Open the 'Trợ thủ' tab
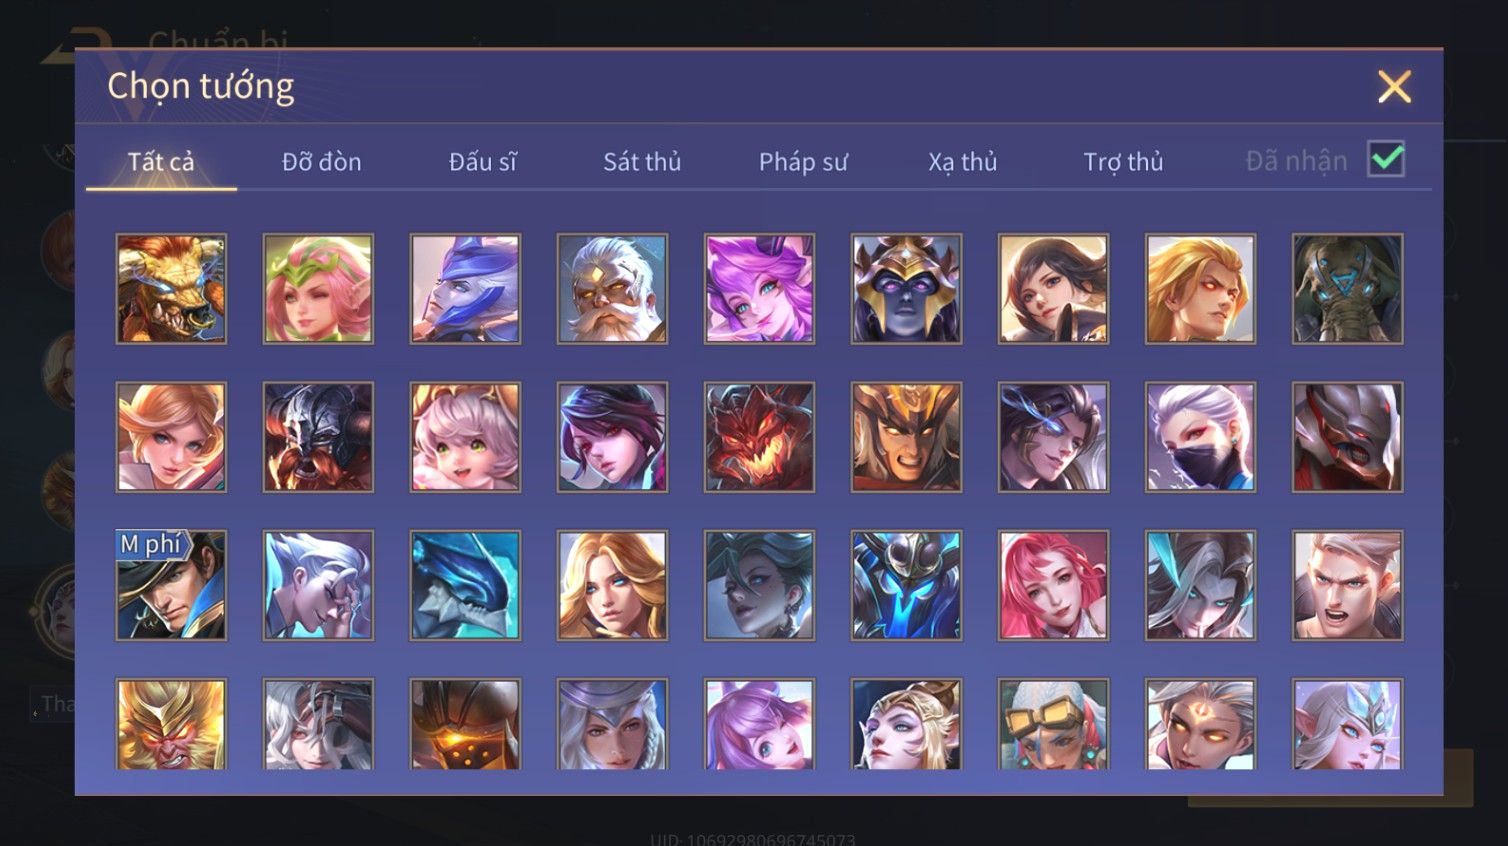Image resolution: width=1508 pixels, height=846 pixels. coord(1124,162)
